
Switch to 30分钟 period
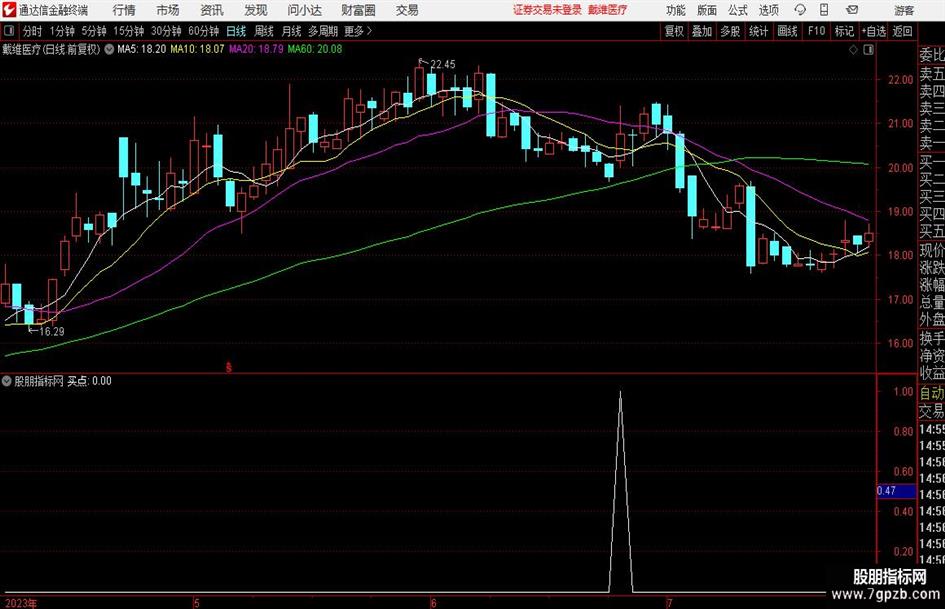point(166,31)
